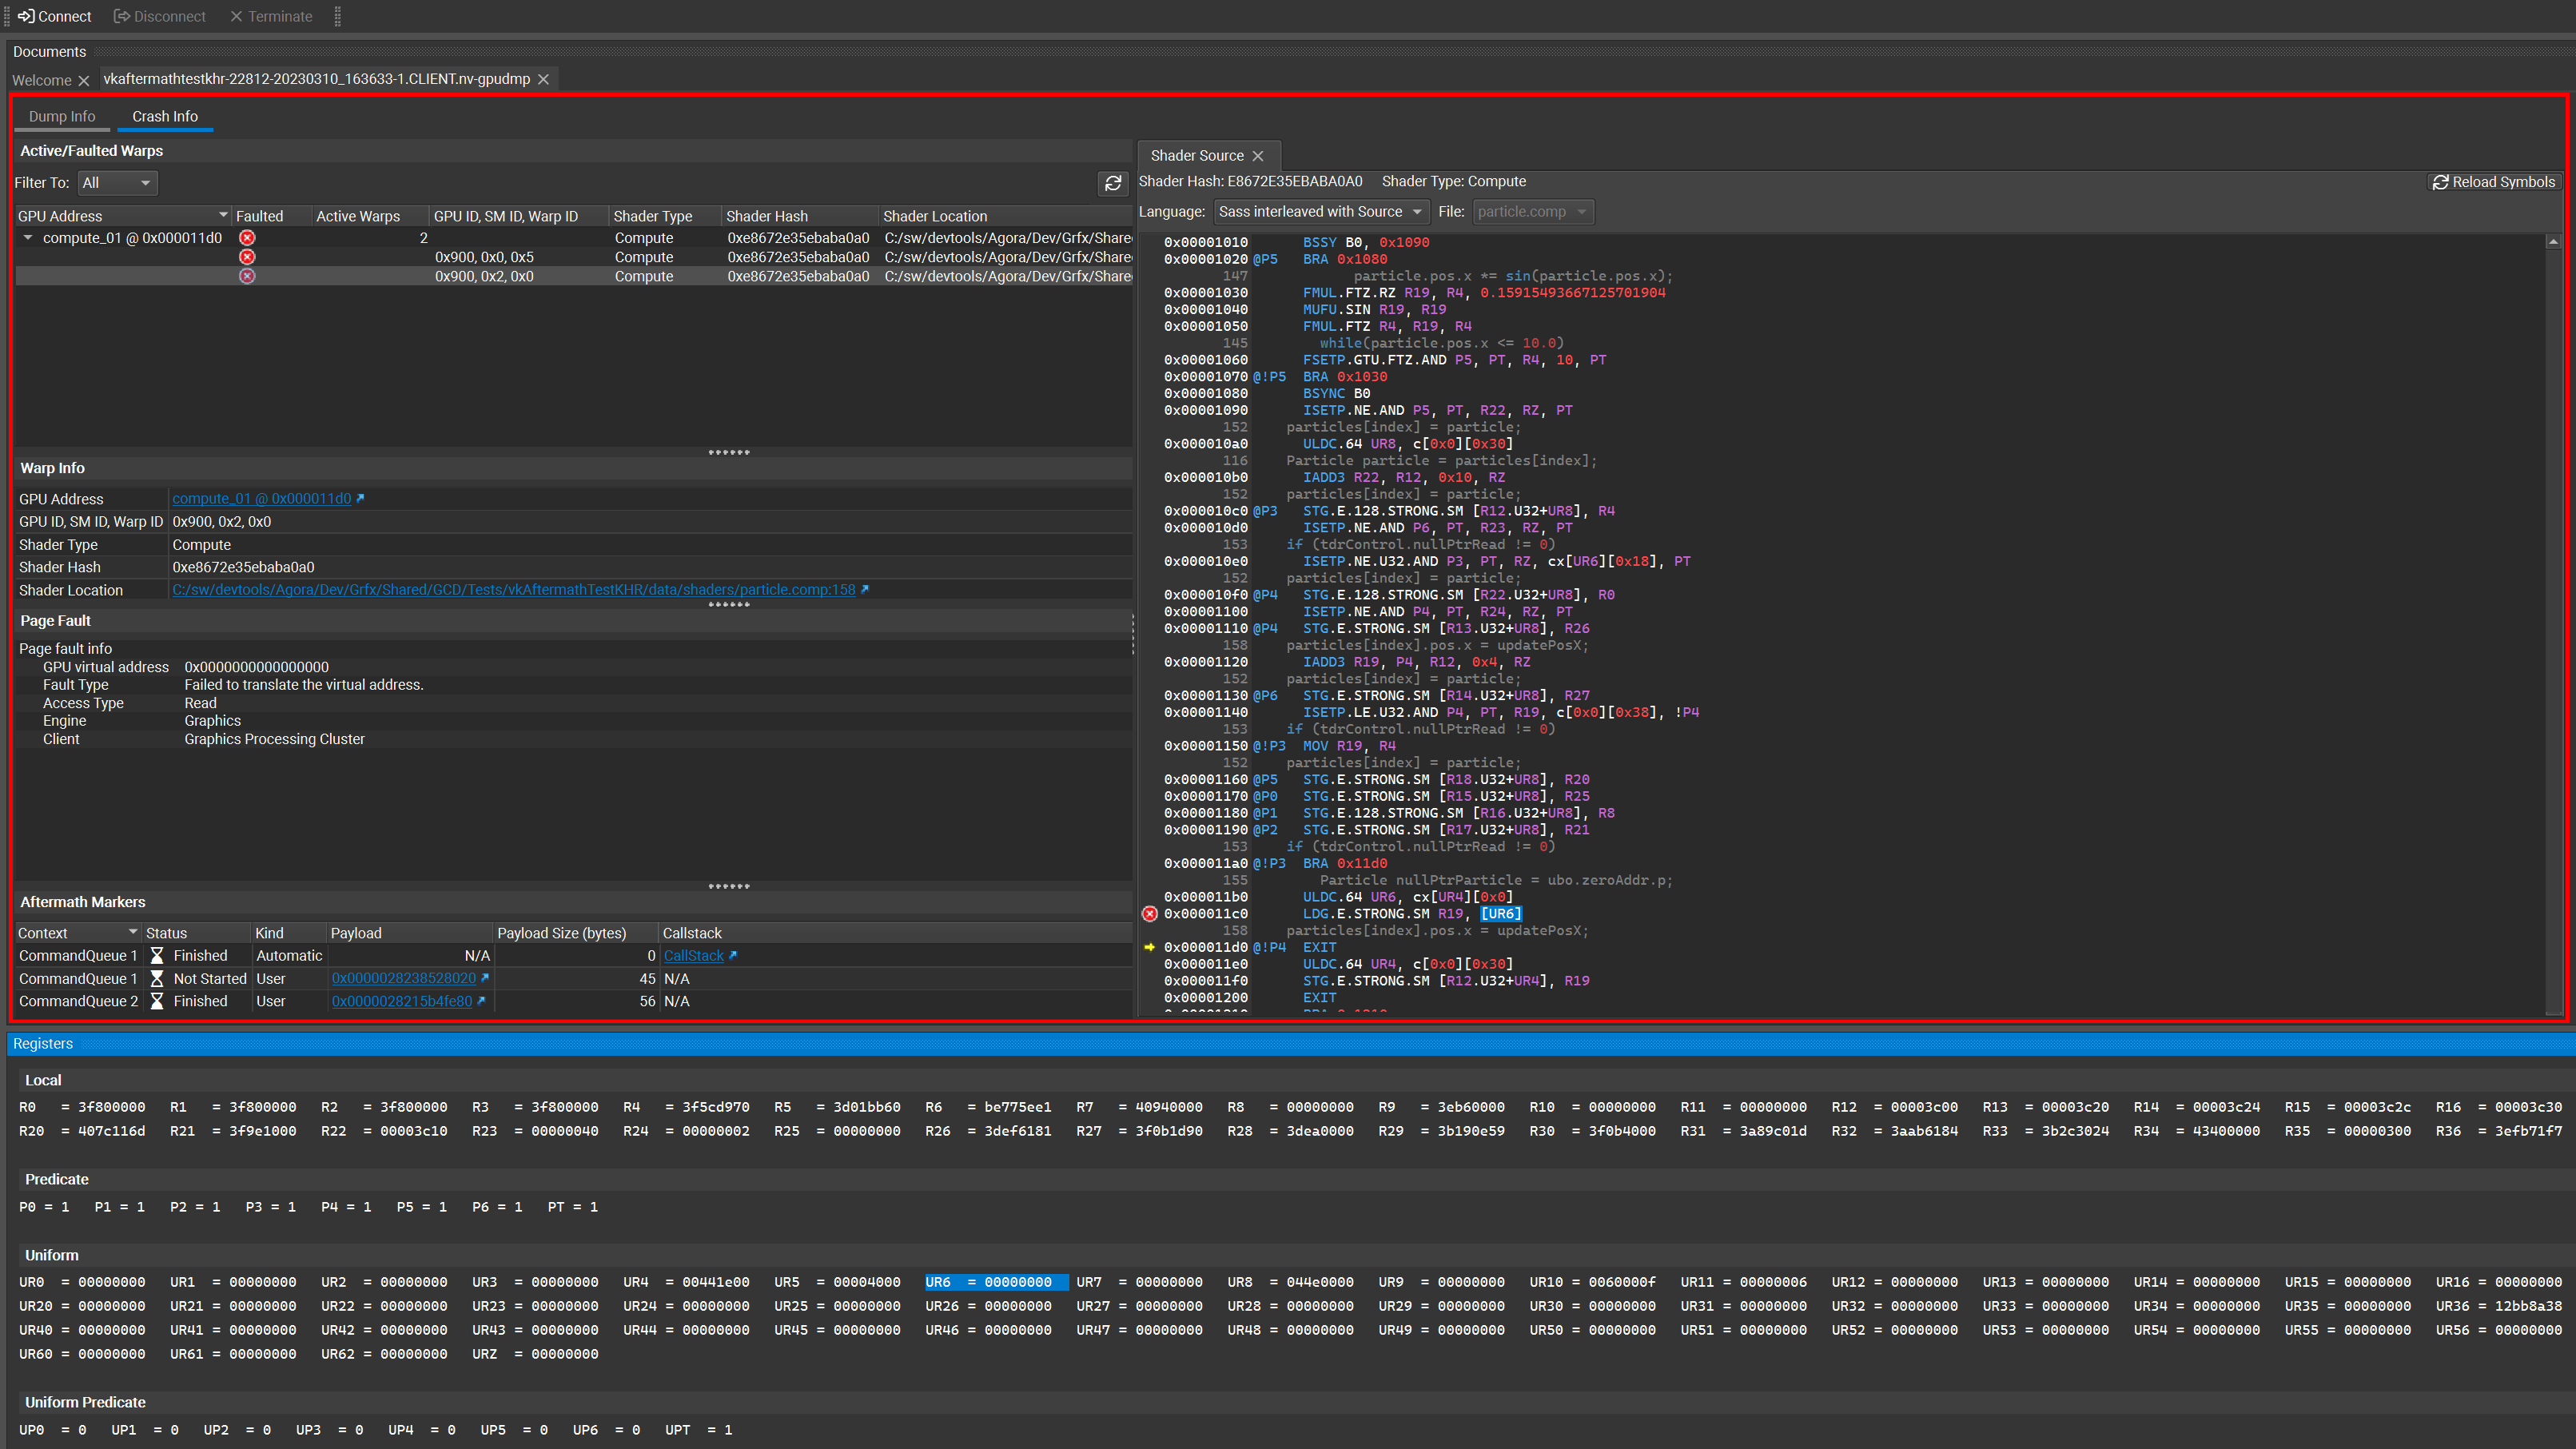
Task: Click the shader location file link in Warp Info
Action: (513, 589)
